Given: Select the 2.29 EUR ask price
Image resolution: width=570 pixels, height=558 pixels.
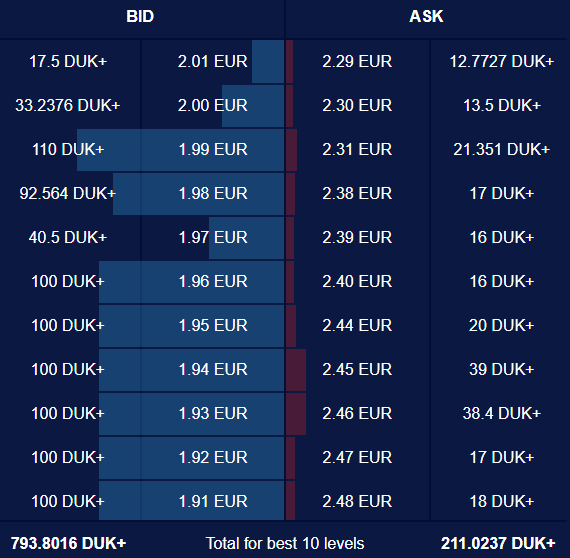Looking at the screenshot, I should coord(357,61).
